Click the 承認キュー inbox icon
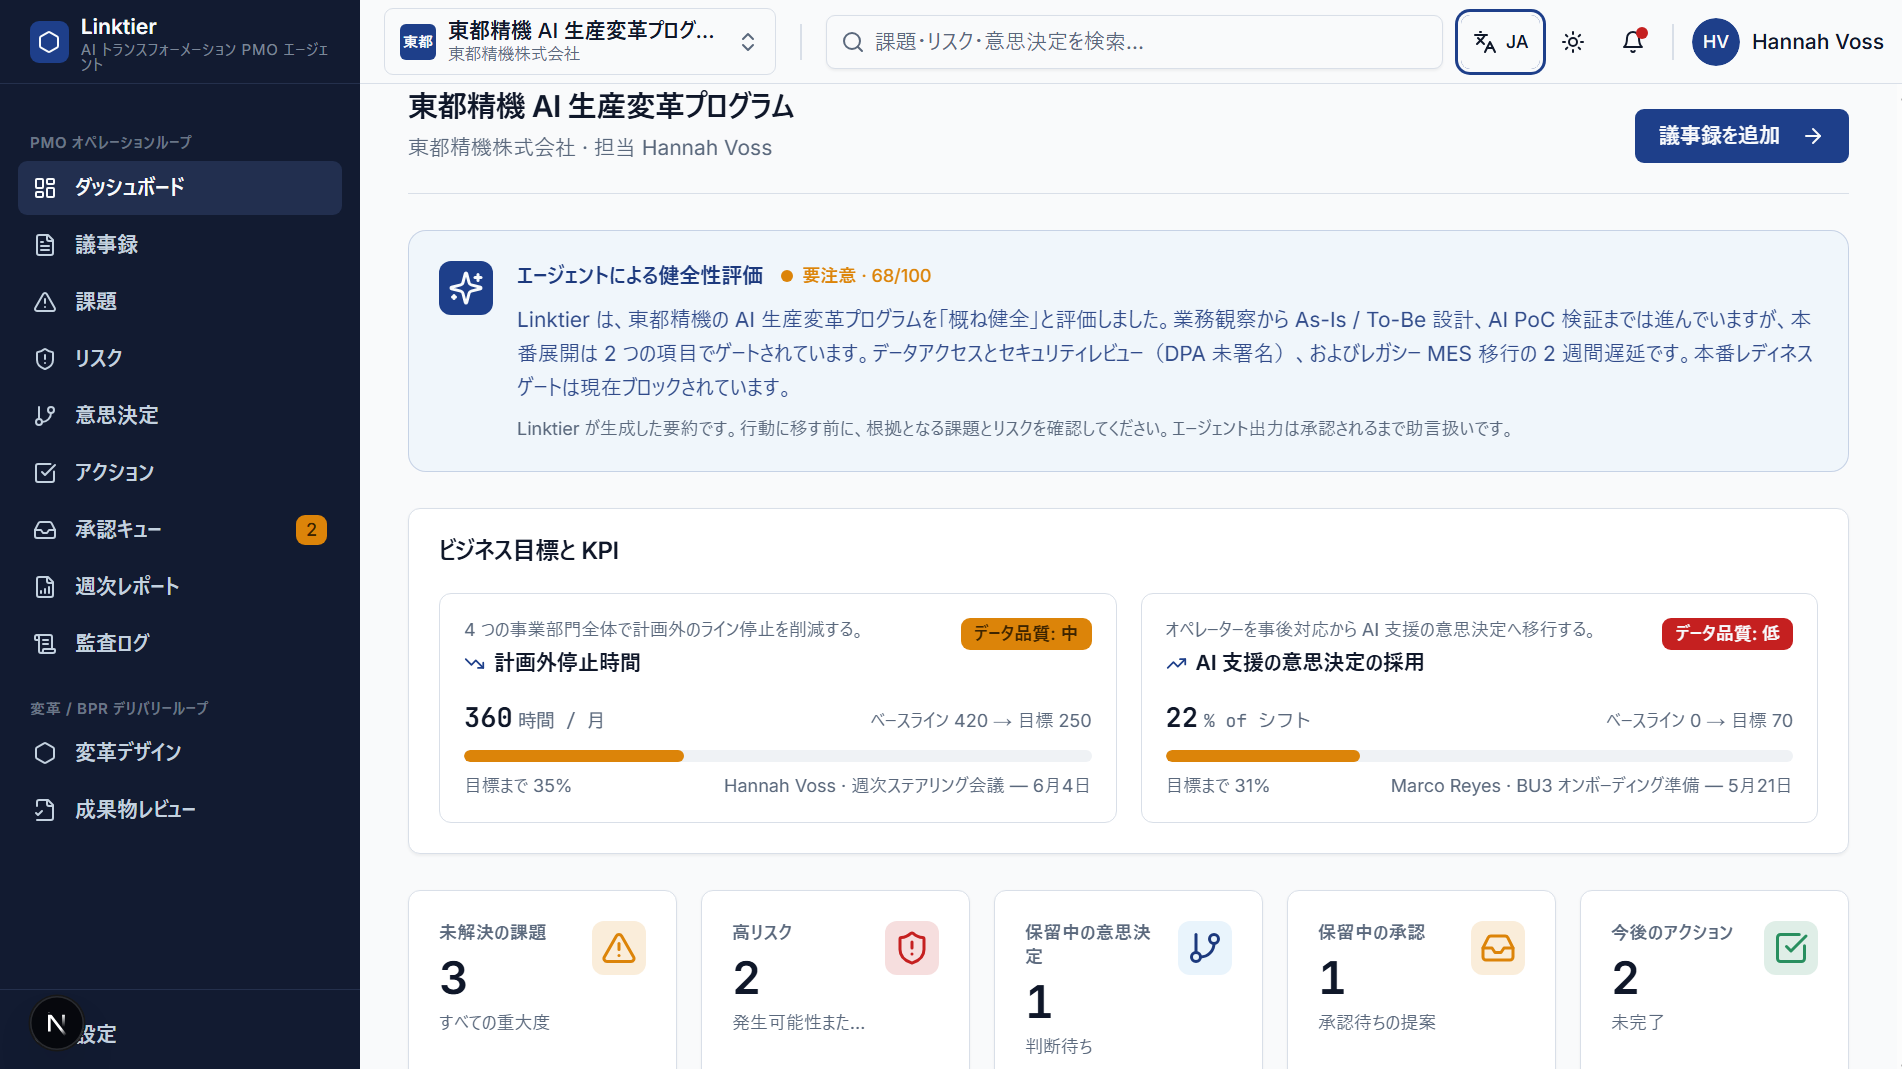This screenshot has height=1069, width=1902. (45, 530)
